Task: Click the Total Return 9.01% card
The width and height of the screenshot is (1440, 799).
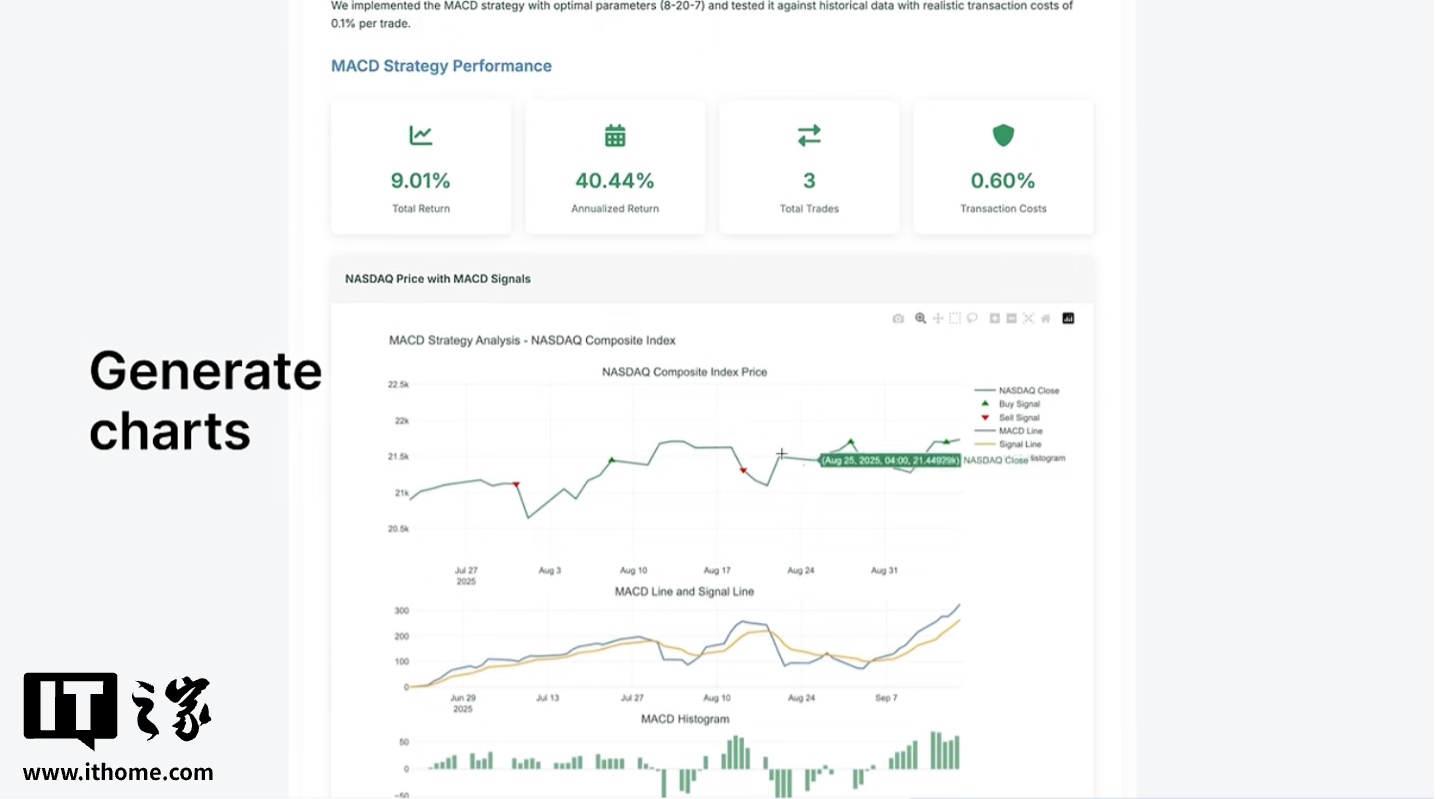Action: click(421, 168)
